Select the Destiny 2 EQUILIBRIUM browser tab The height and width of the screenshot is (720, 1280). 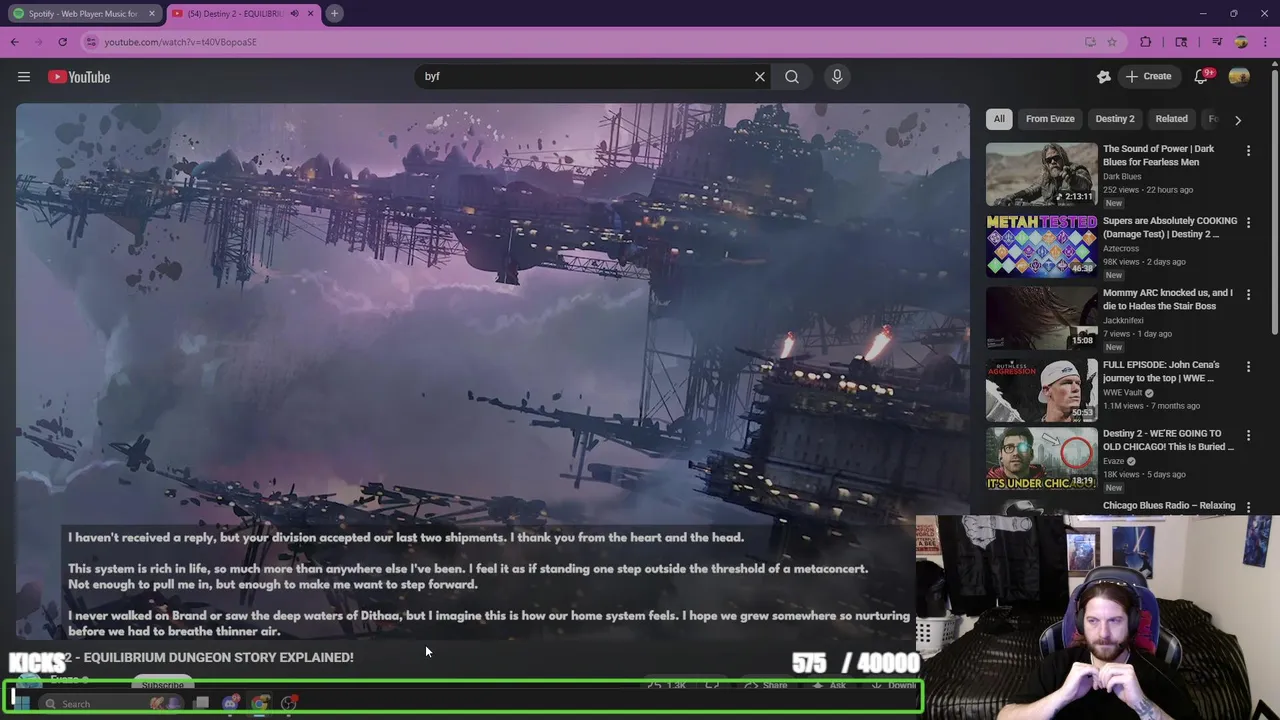tap(243, 14)
